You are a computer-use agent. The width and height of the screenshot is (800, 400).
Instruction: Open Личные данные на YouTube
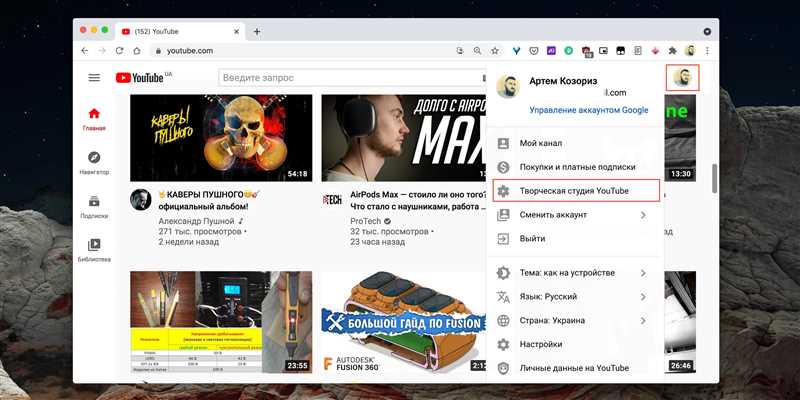pyautogui.click(x=575, y=368)
